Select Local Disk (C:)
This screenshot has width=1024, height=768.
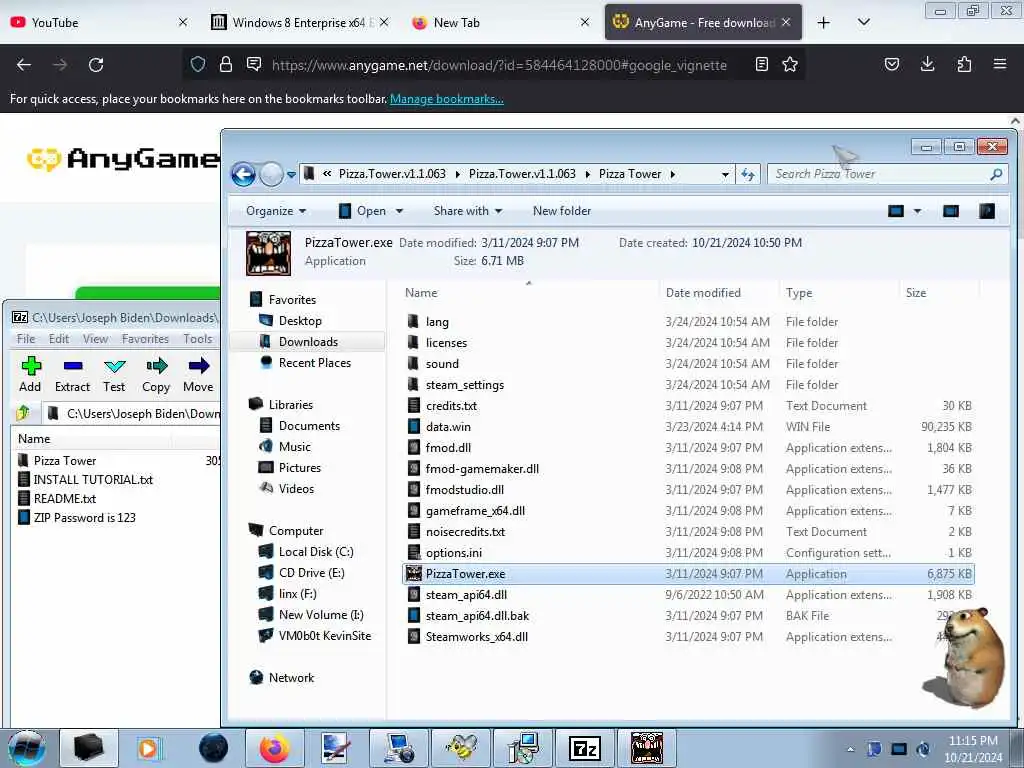pos(316,552)
